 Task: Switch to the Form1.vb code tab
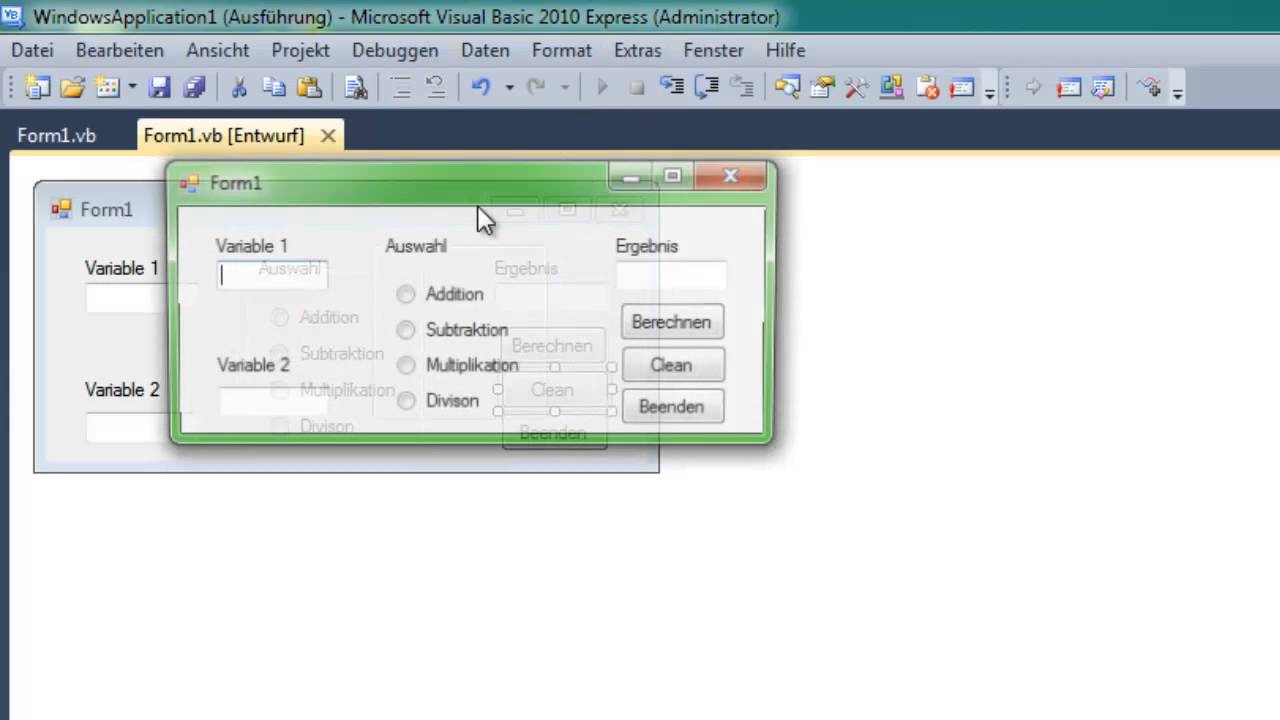(x=57, y=136)
